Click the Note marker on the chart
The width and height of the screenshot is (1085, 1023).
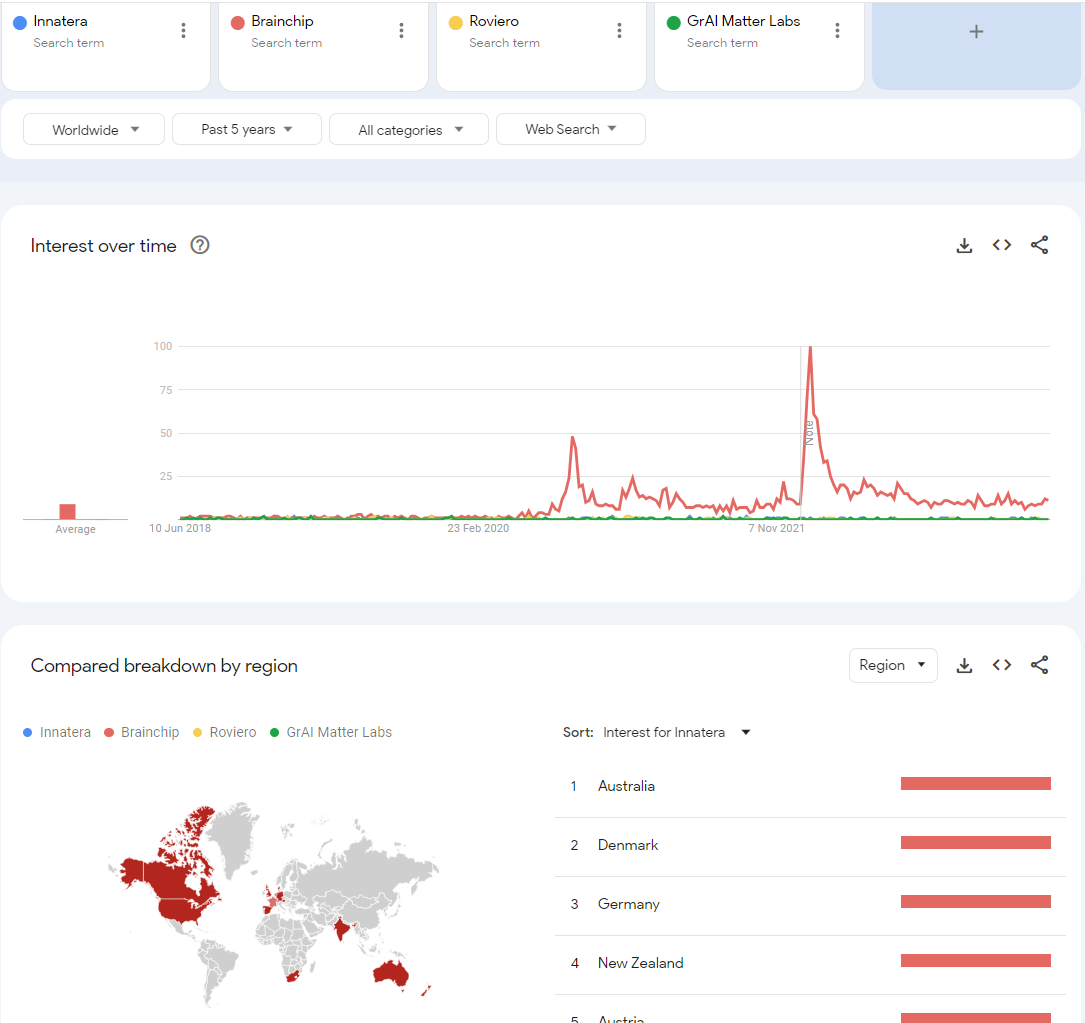point(808,433)
